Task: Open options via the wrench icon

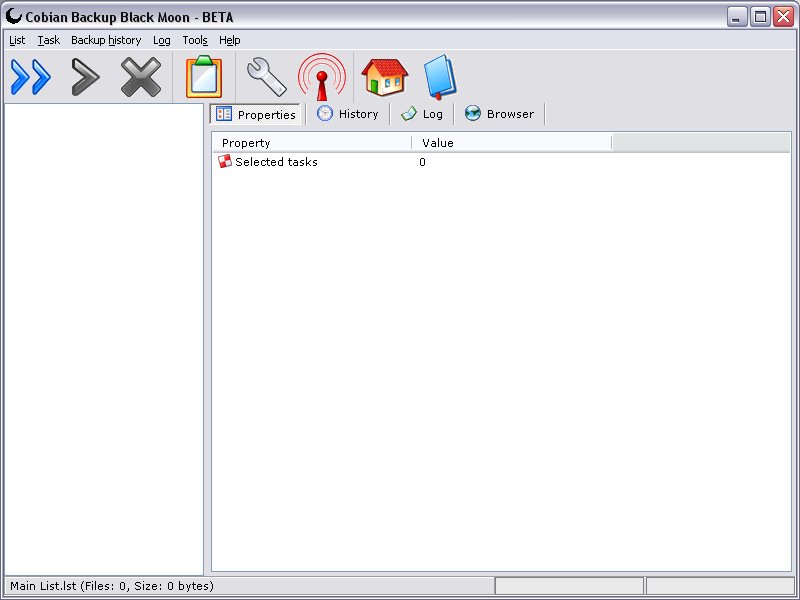Action: tap(266, 77)
